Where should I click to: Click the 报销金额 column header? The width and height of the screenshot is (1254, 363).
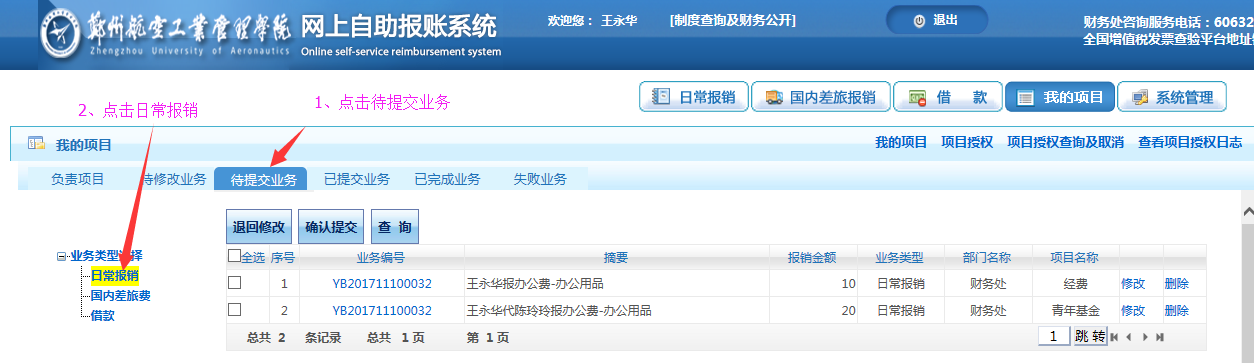point(812,257)
